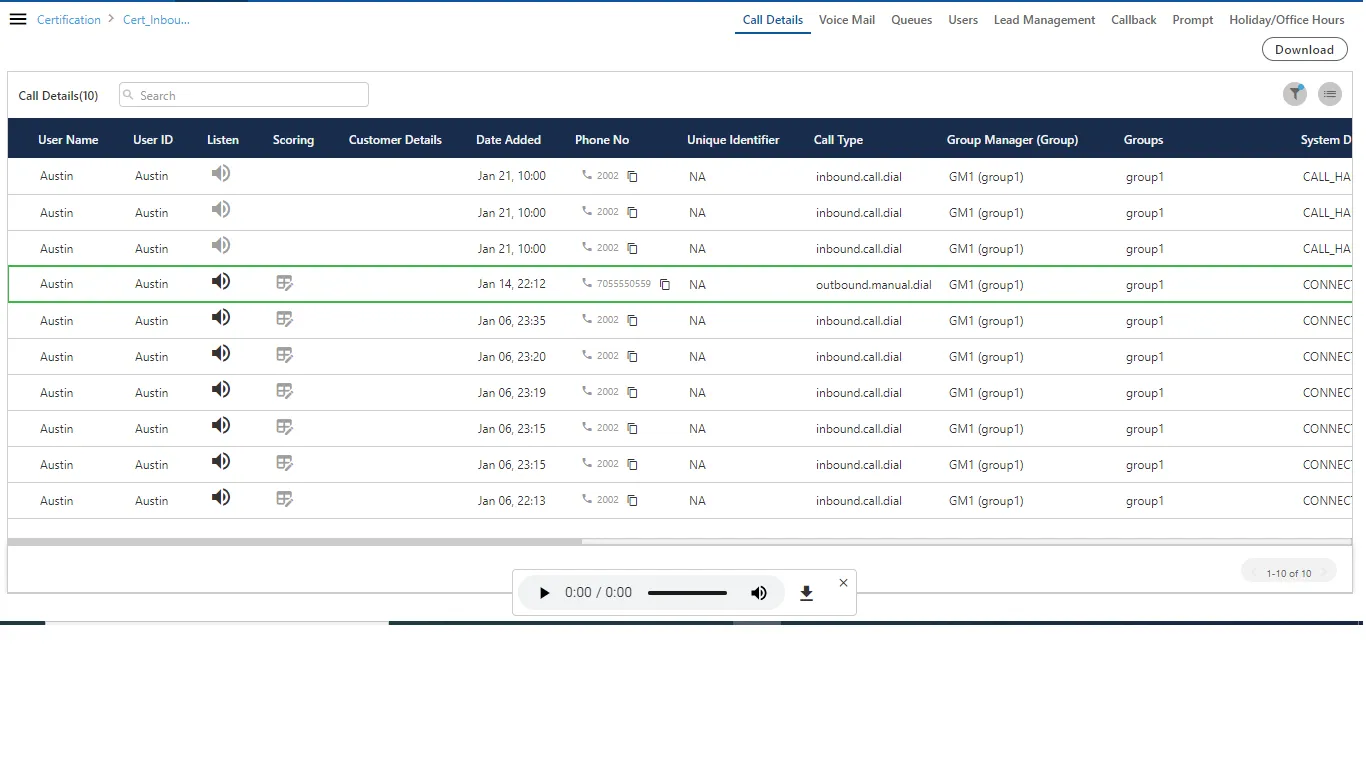This screenshot has width=1366, height=768.
Task: Open the Queues tab
Action: [x=912, y=20]
